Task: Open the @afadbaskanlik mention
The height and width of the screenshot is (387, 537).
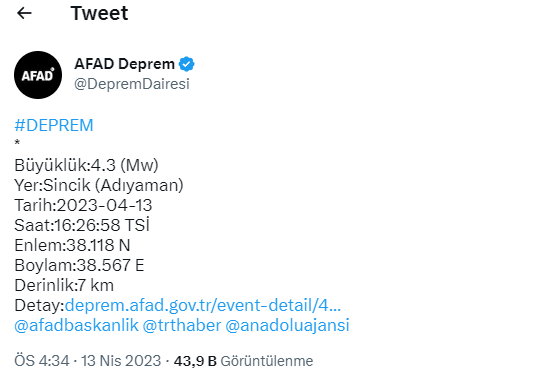Action: (76, 325)
